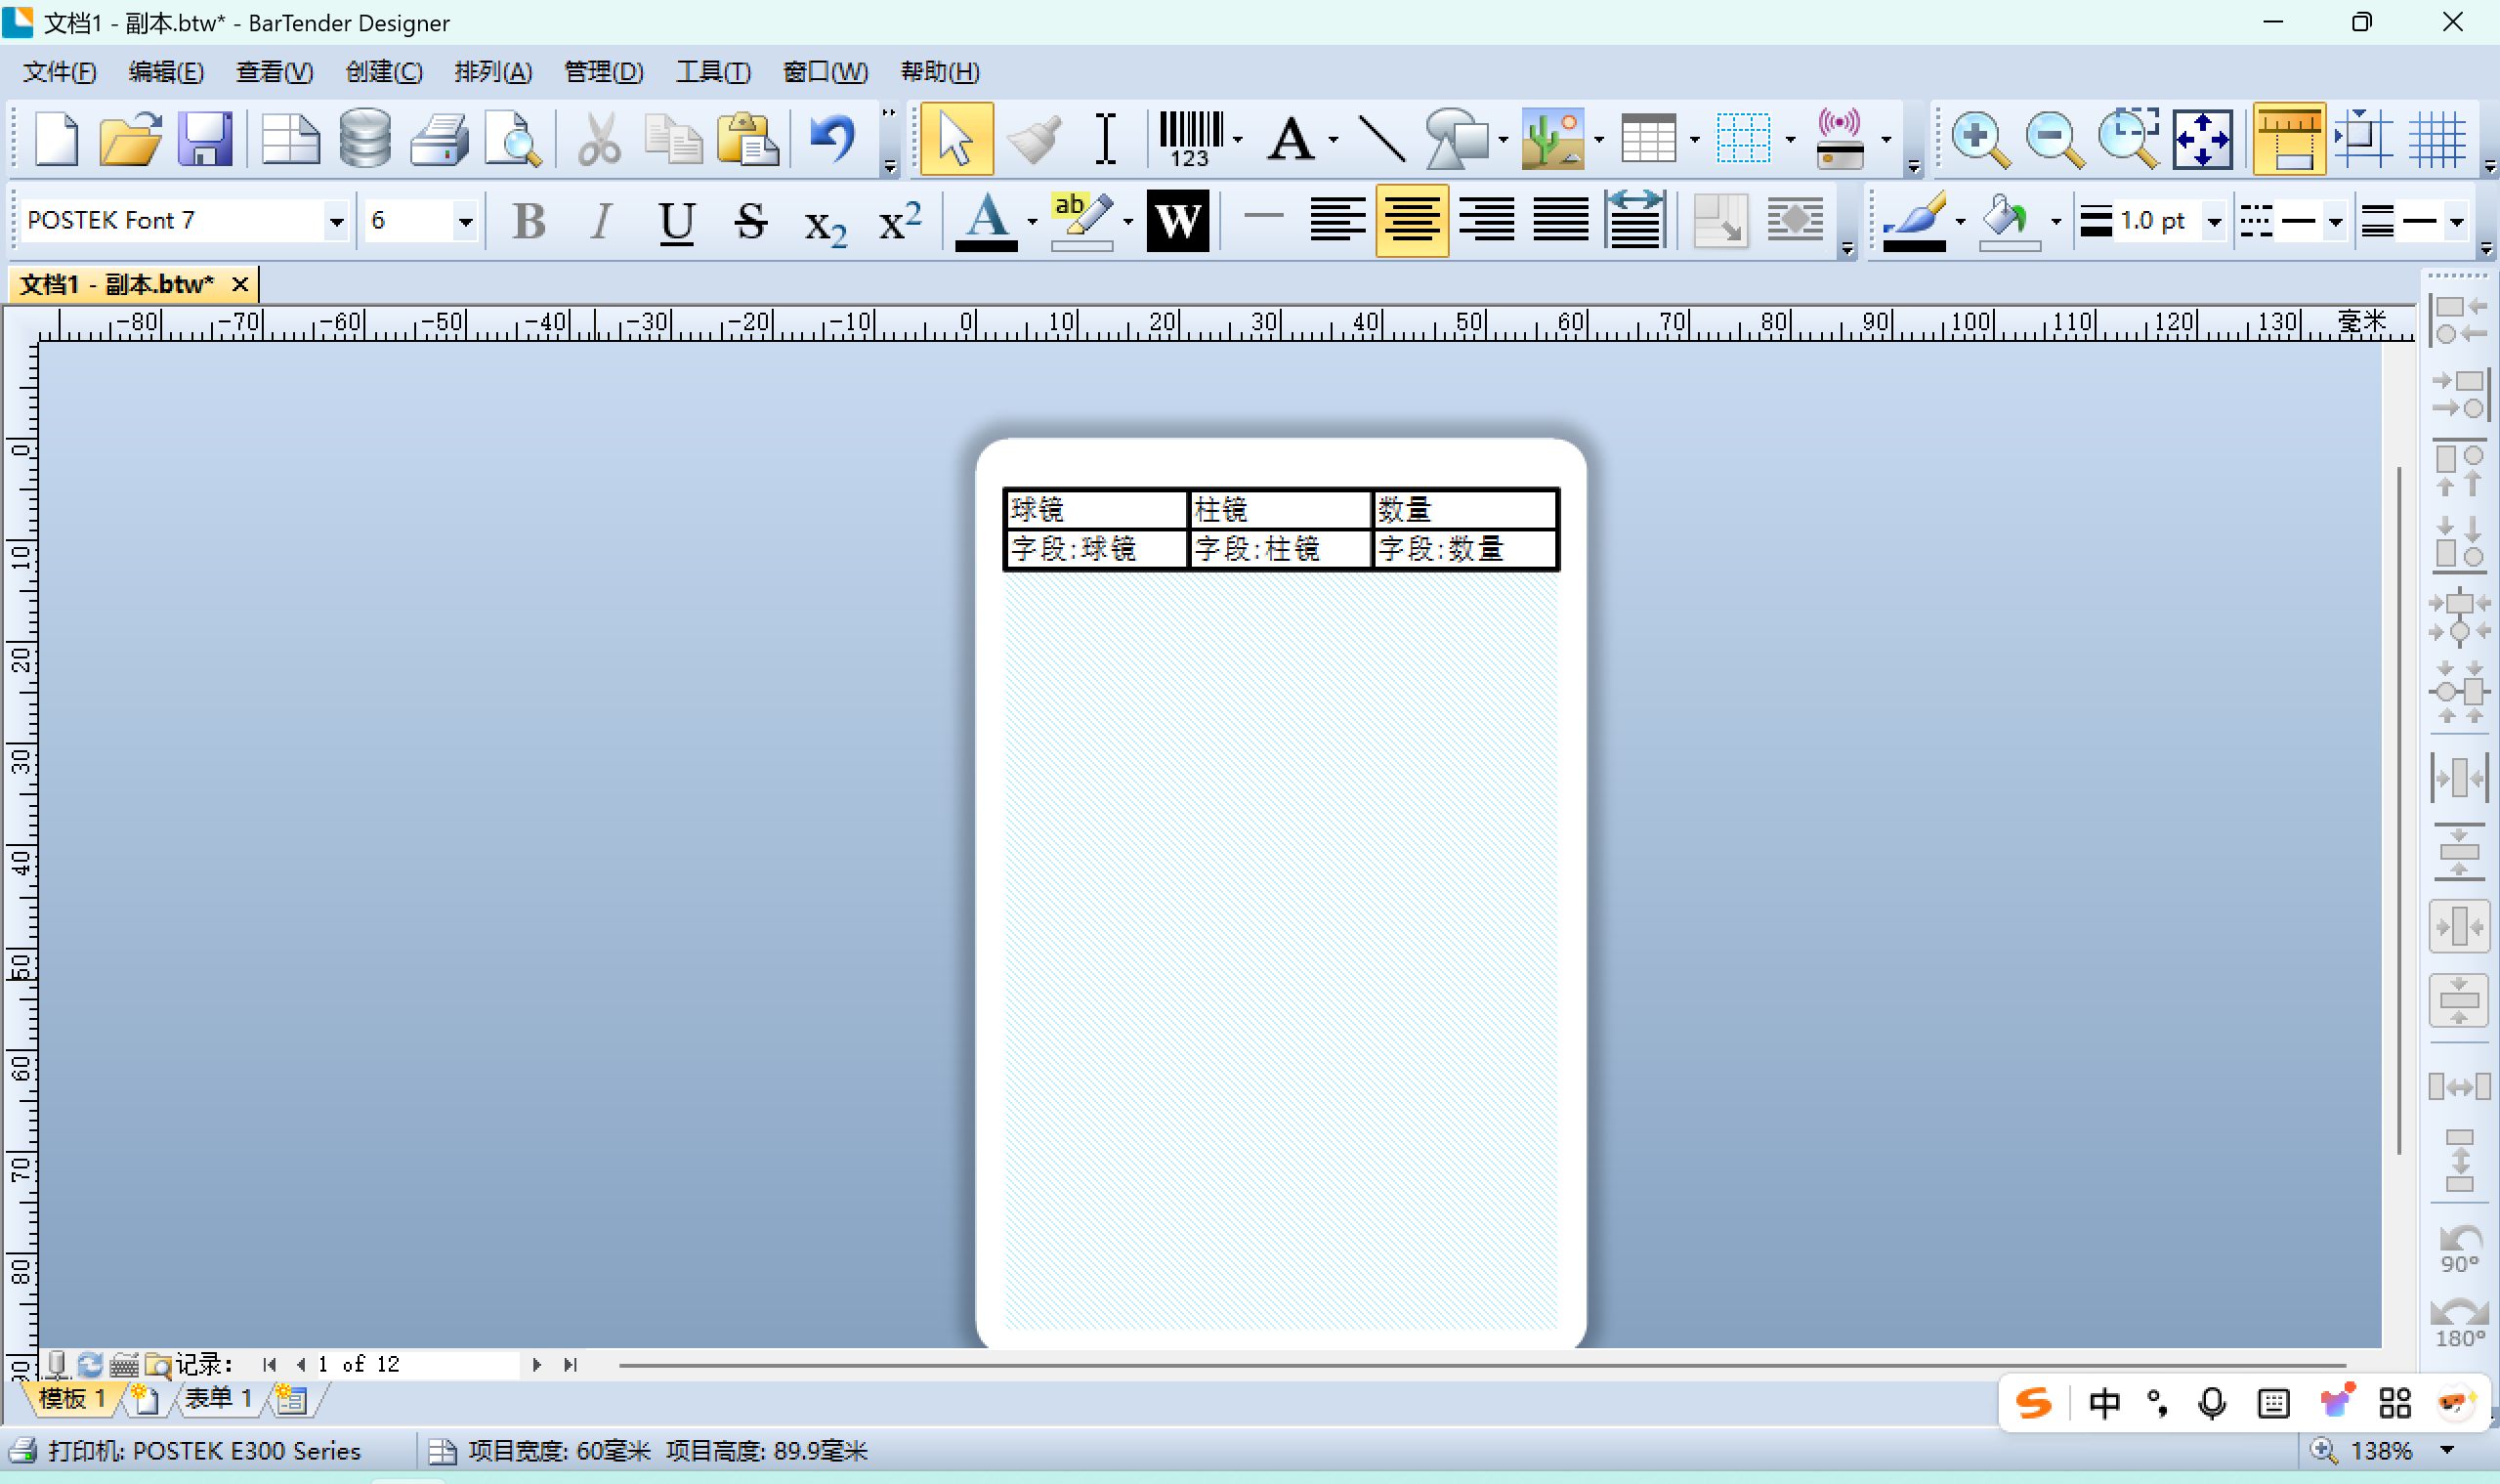Expand the POSTEK Font 7 font dropdown
2500x1484 pixels.
pos(337,221)
